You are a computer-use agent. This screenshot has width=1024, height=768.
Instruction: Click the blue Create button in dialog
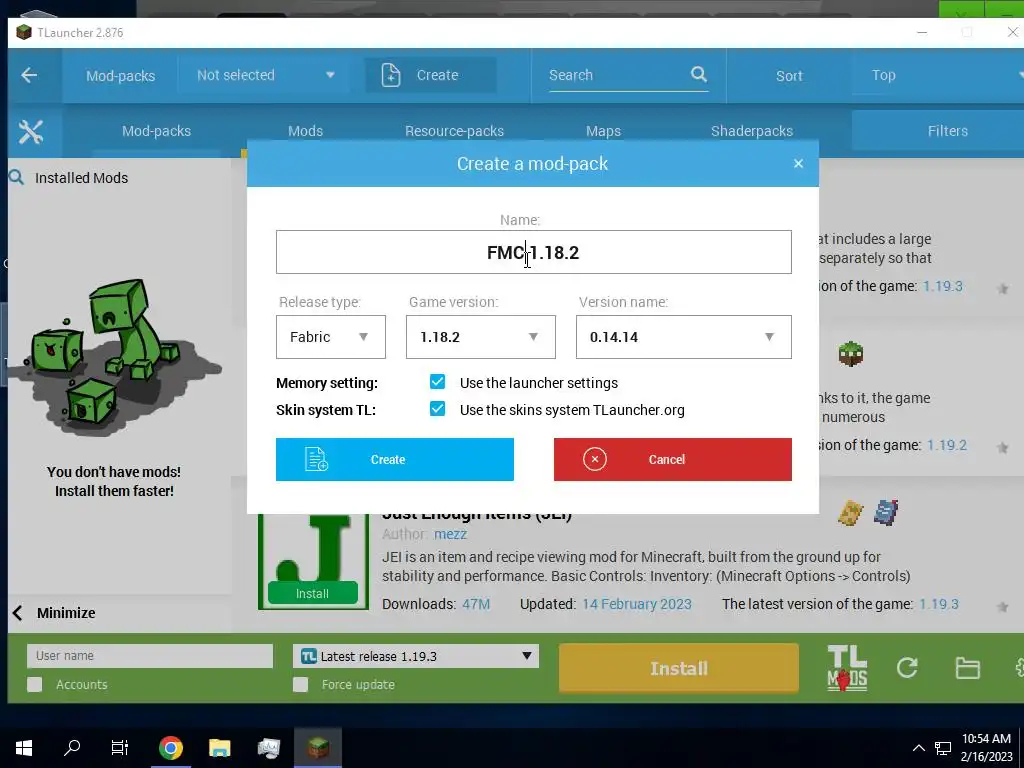tap(394, 459)
